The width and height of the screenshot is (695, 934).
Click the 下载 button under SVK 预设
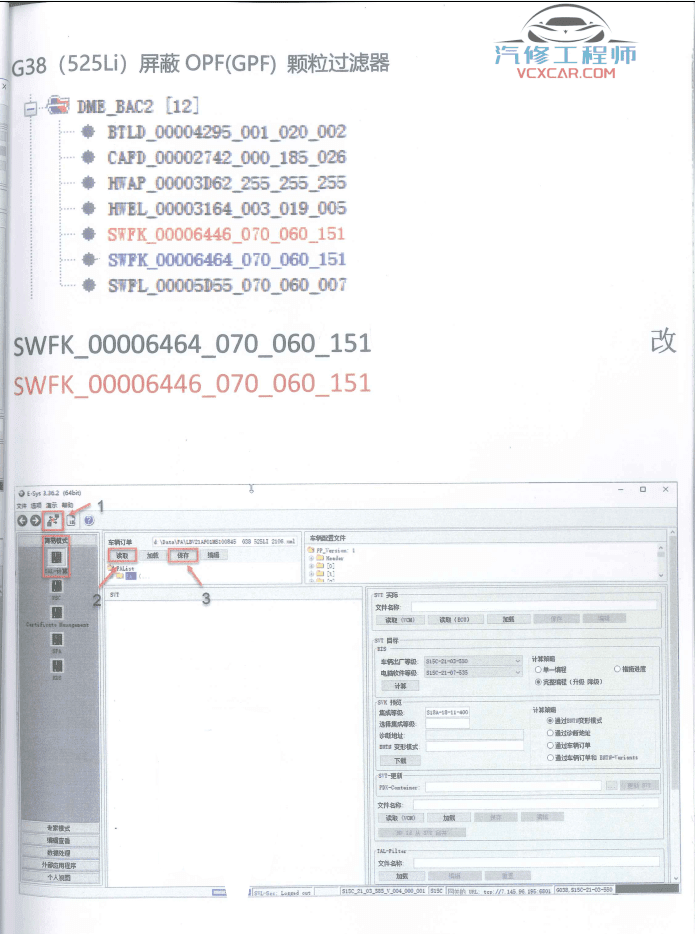tap(400, 761)
